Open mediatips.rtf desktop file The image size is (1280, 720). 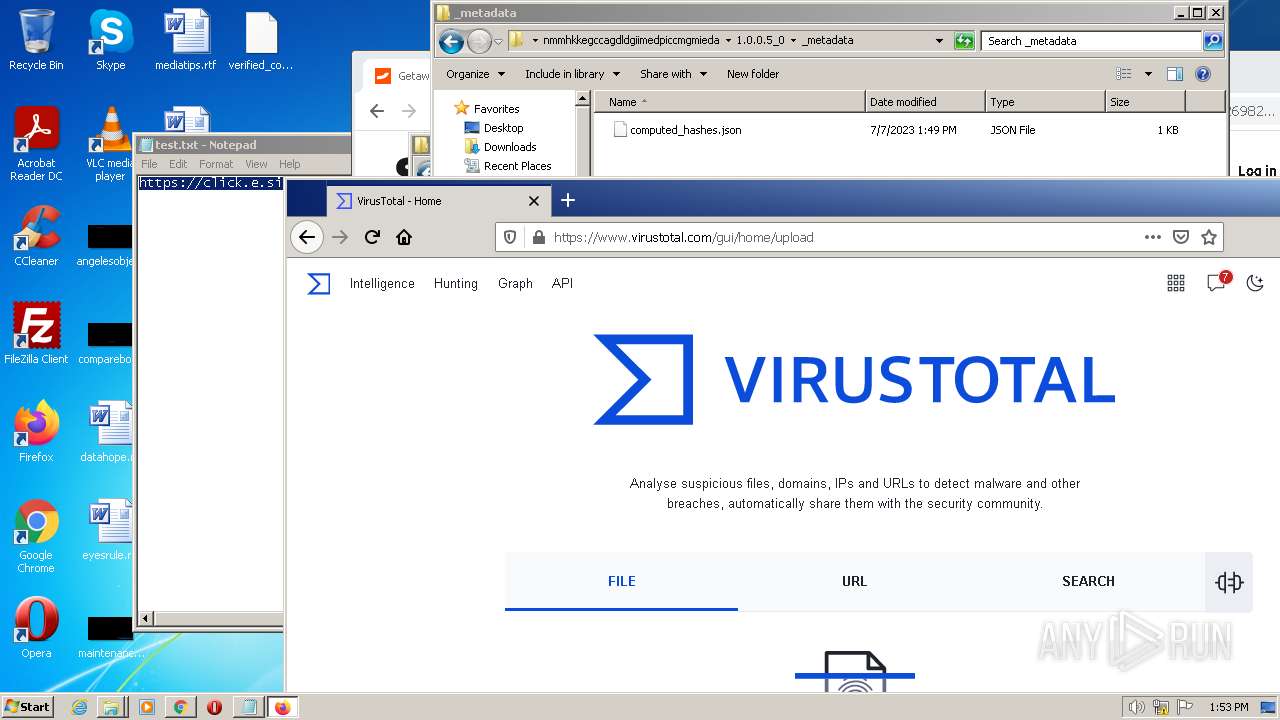coord(185,40)
